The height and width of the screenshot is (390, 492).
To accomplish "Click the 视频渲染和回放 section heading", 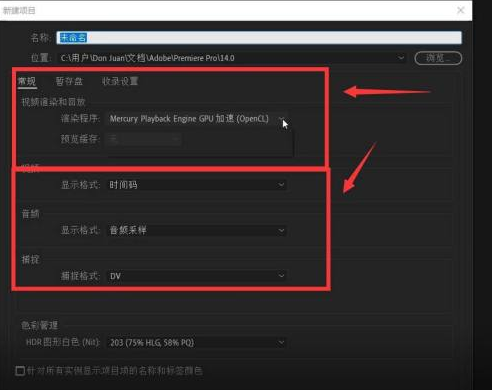I will pyautogui.click(x=54, y=102).
